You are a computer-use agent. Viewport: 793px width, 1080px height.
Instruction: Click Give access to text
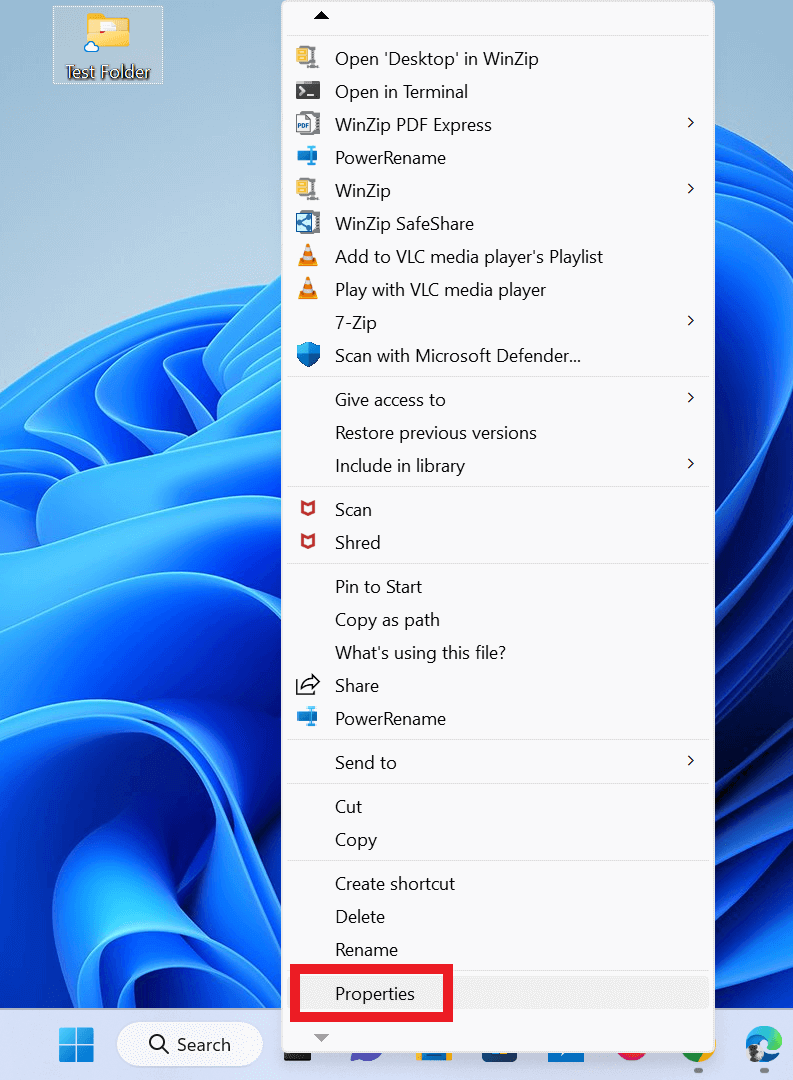pyautogui.click(x=390, y=400)
